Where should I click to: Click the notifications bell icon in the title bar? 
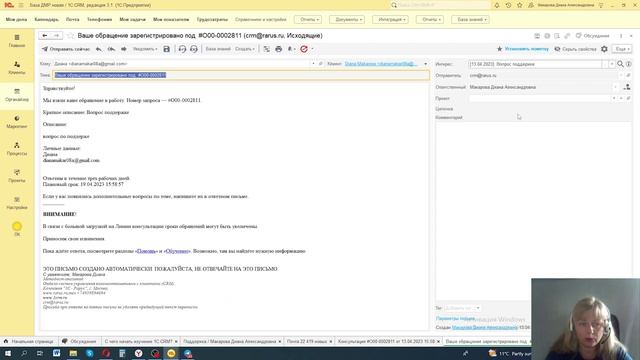(x=497, y=5)
